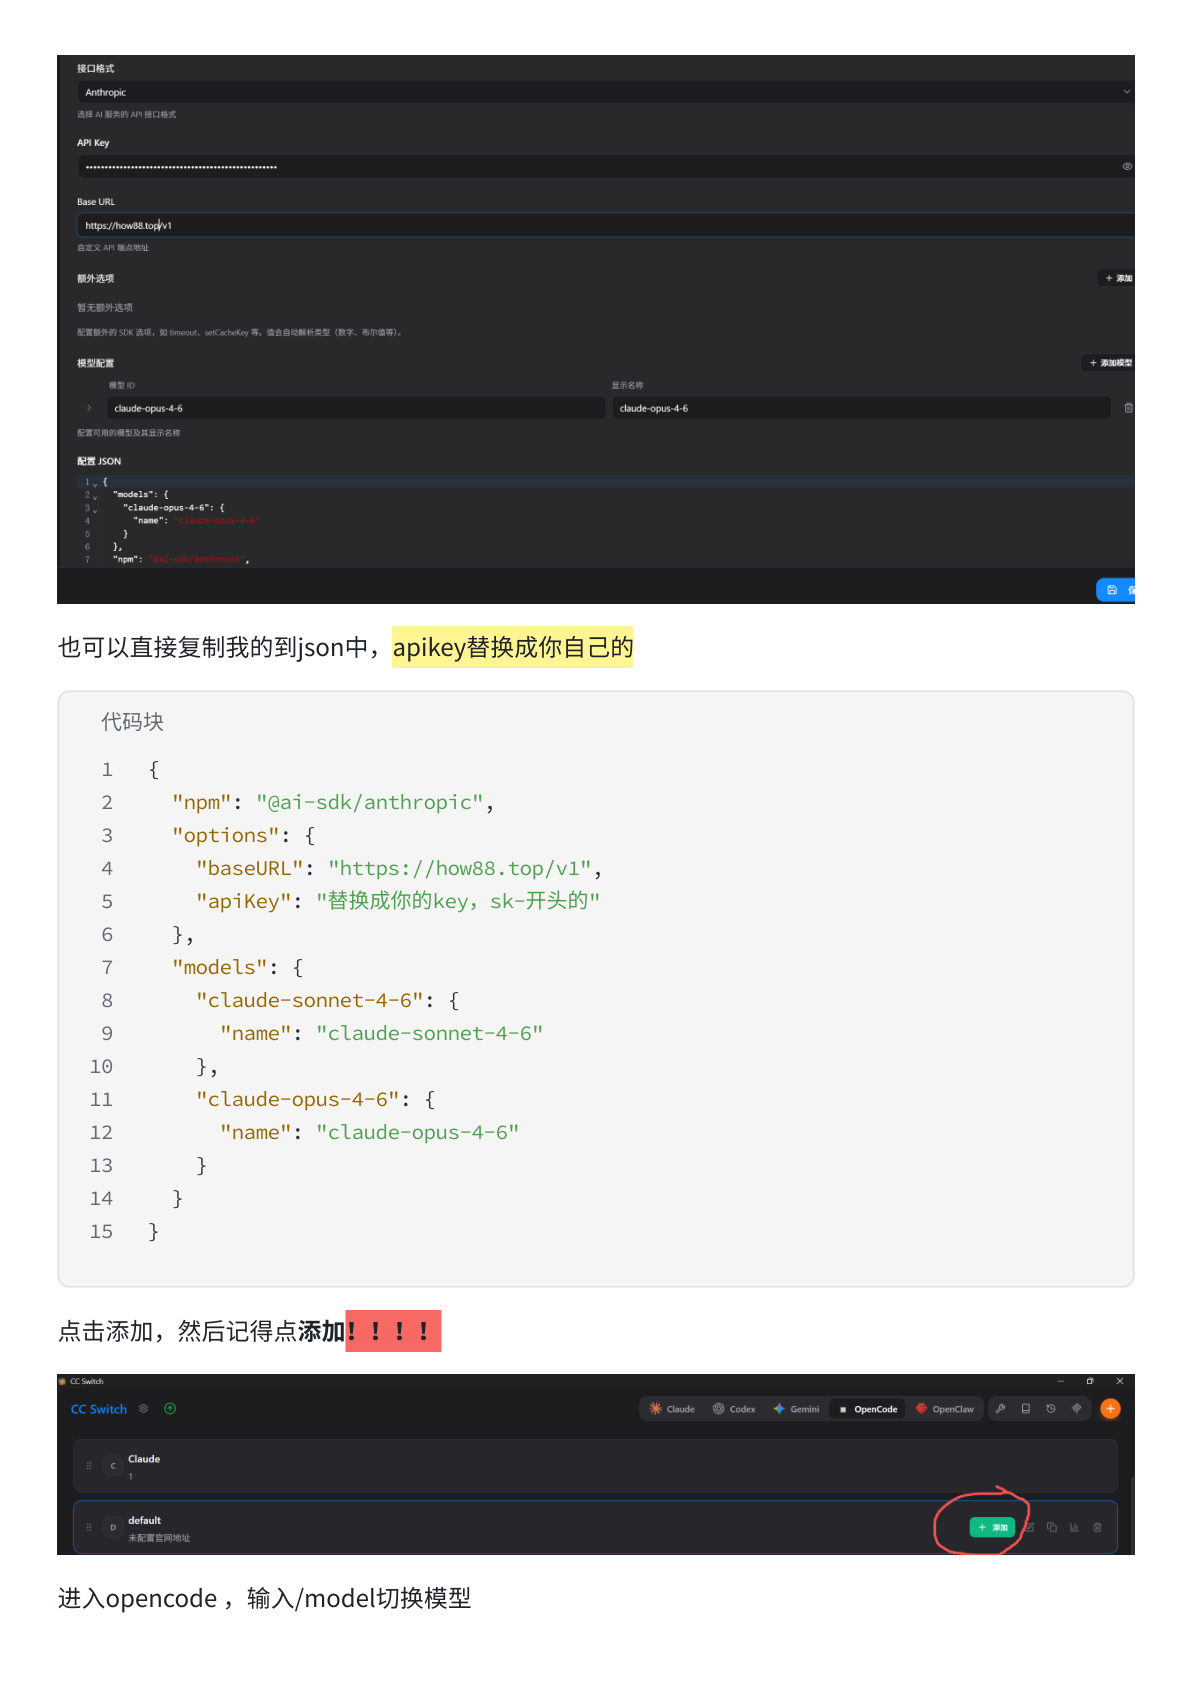Click the CC Switch title link

(x=99, y=1409)
